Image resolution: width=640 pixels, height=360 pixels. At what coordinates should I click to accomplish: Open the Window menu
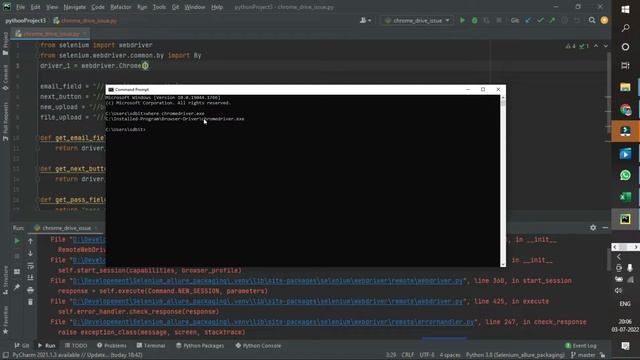point(195,7)
